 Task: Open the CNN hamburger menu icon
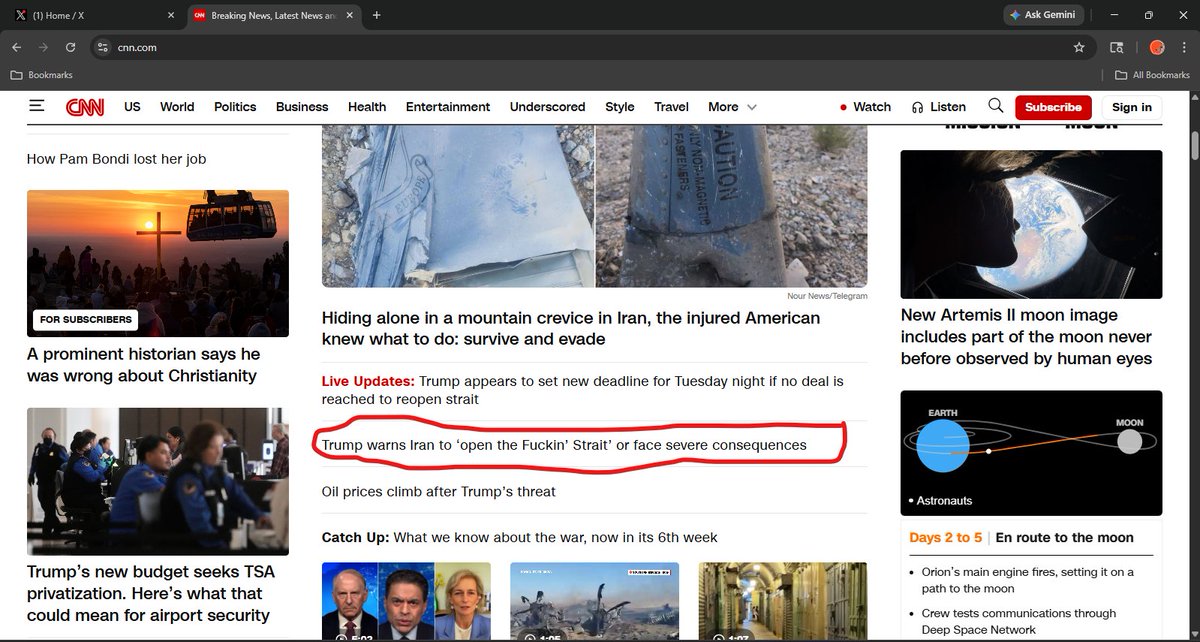coord(37,106)
